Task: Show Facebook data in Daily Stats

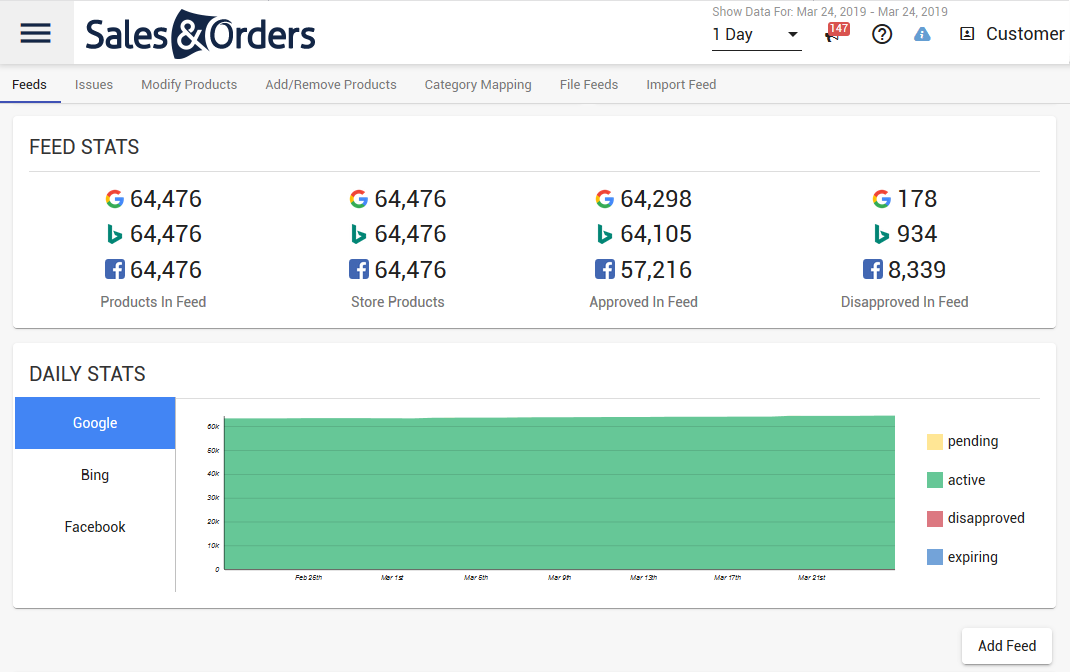Action: point(94,526)
